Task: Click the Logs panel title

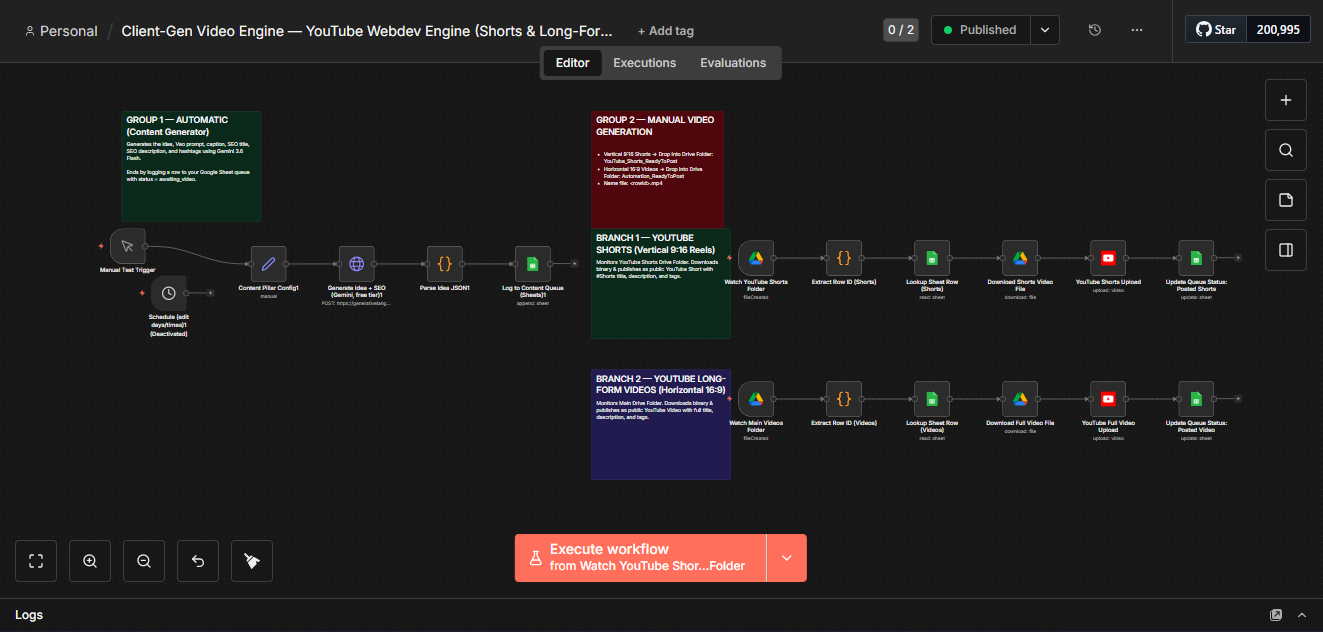Action: coord(29,615)
